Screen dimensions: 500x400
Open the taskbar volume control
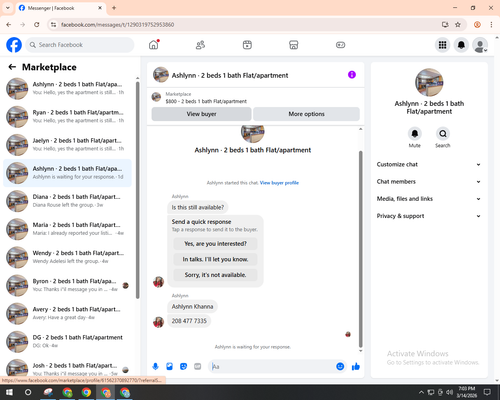pyautogui.click(x=449, y=392)
